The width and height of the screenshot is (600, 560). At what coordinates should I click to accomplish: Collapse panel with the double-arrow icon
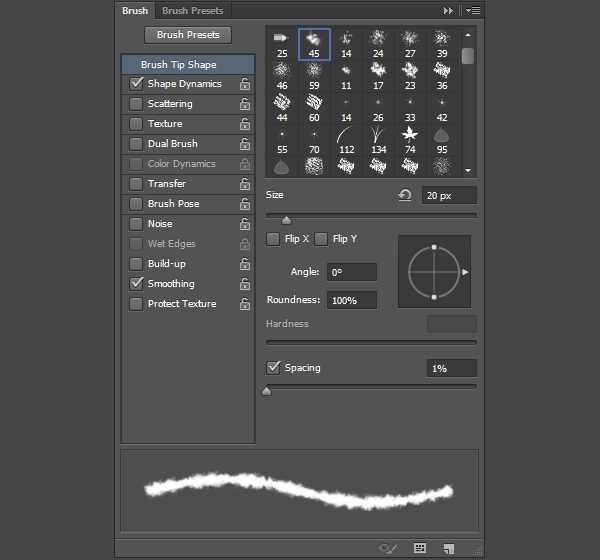point(448,10)
